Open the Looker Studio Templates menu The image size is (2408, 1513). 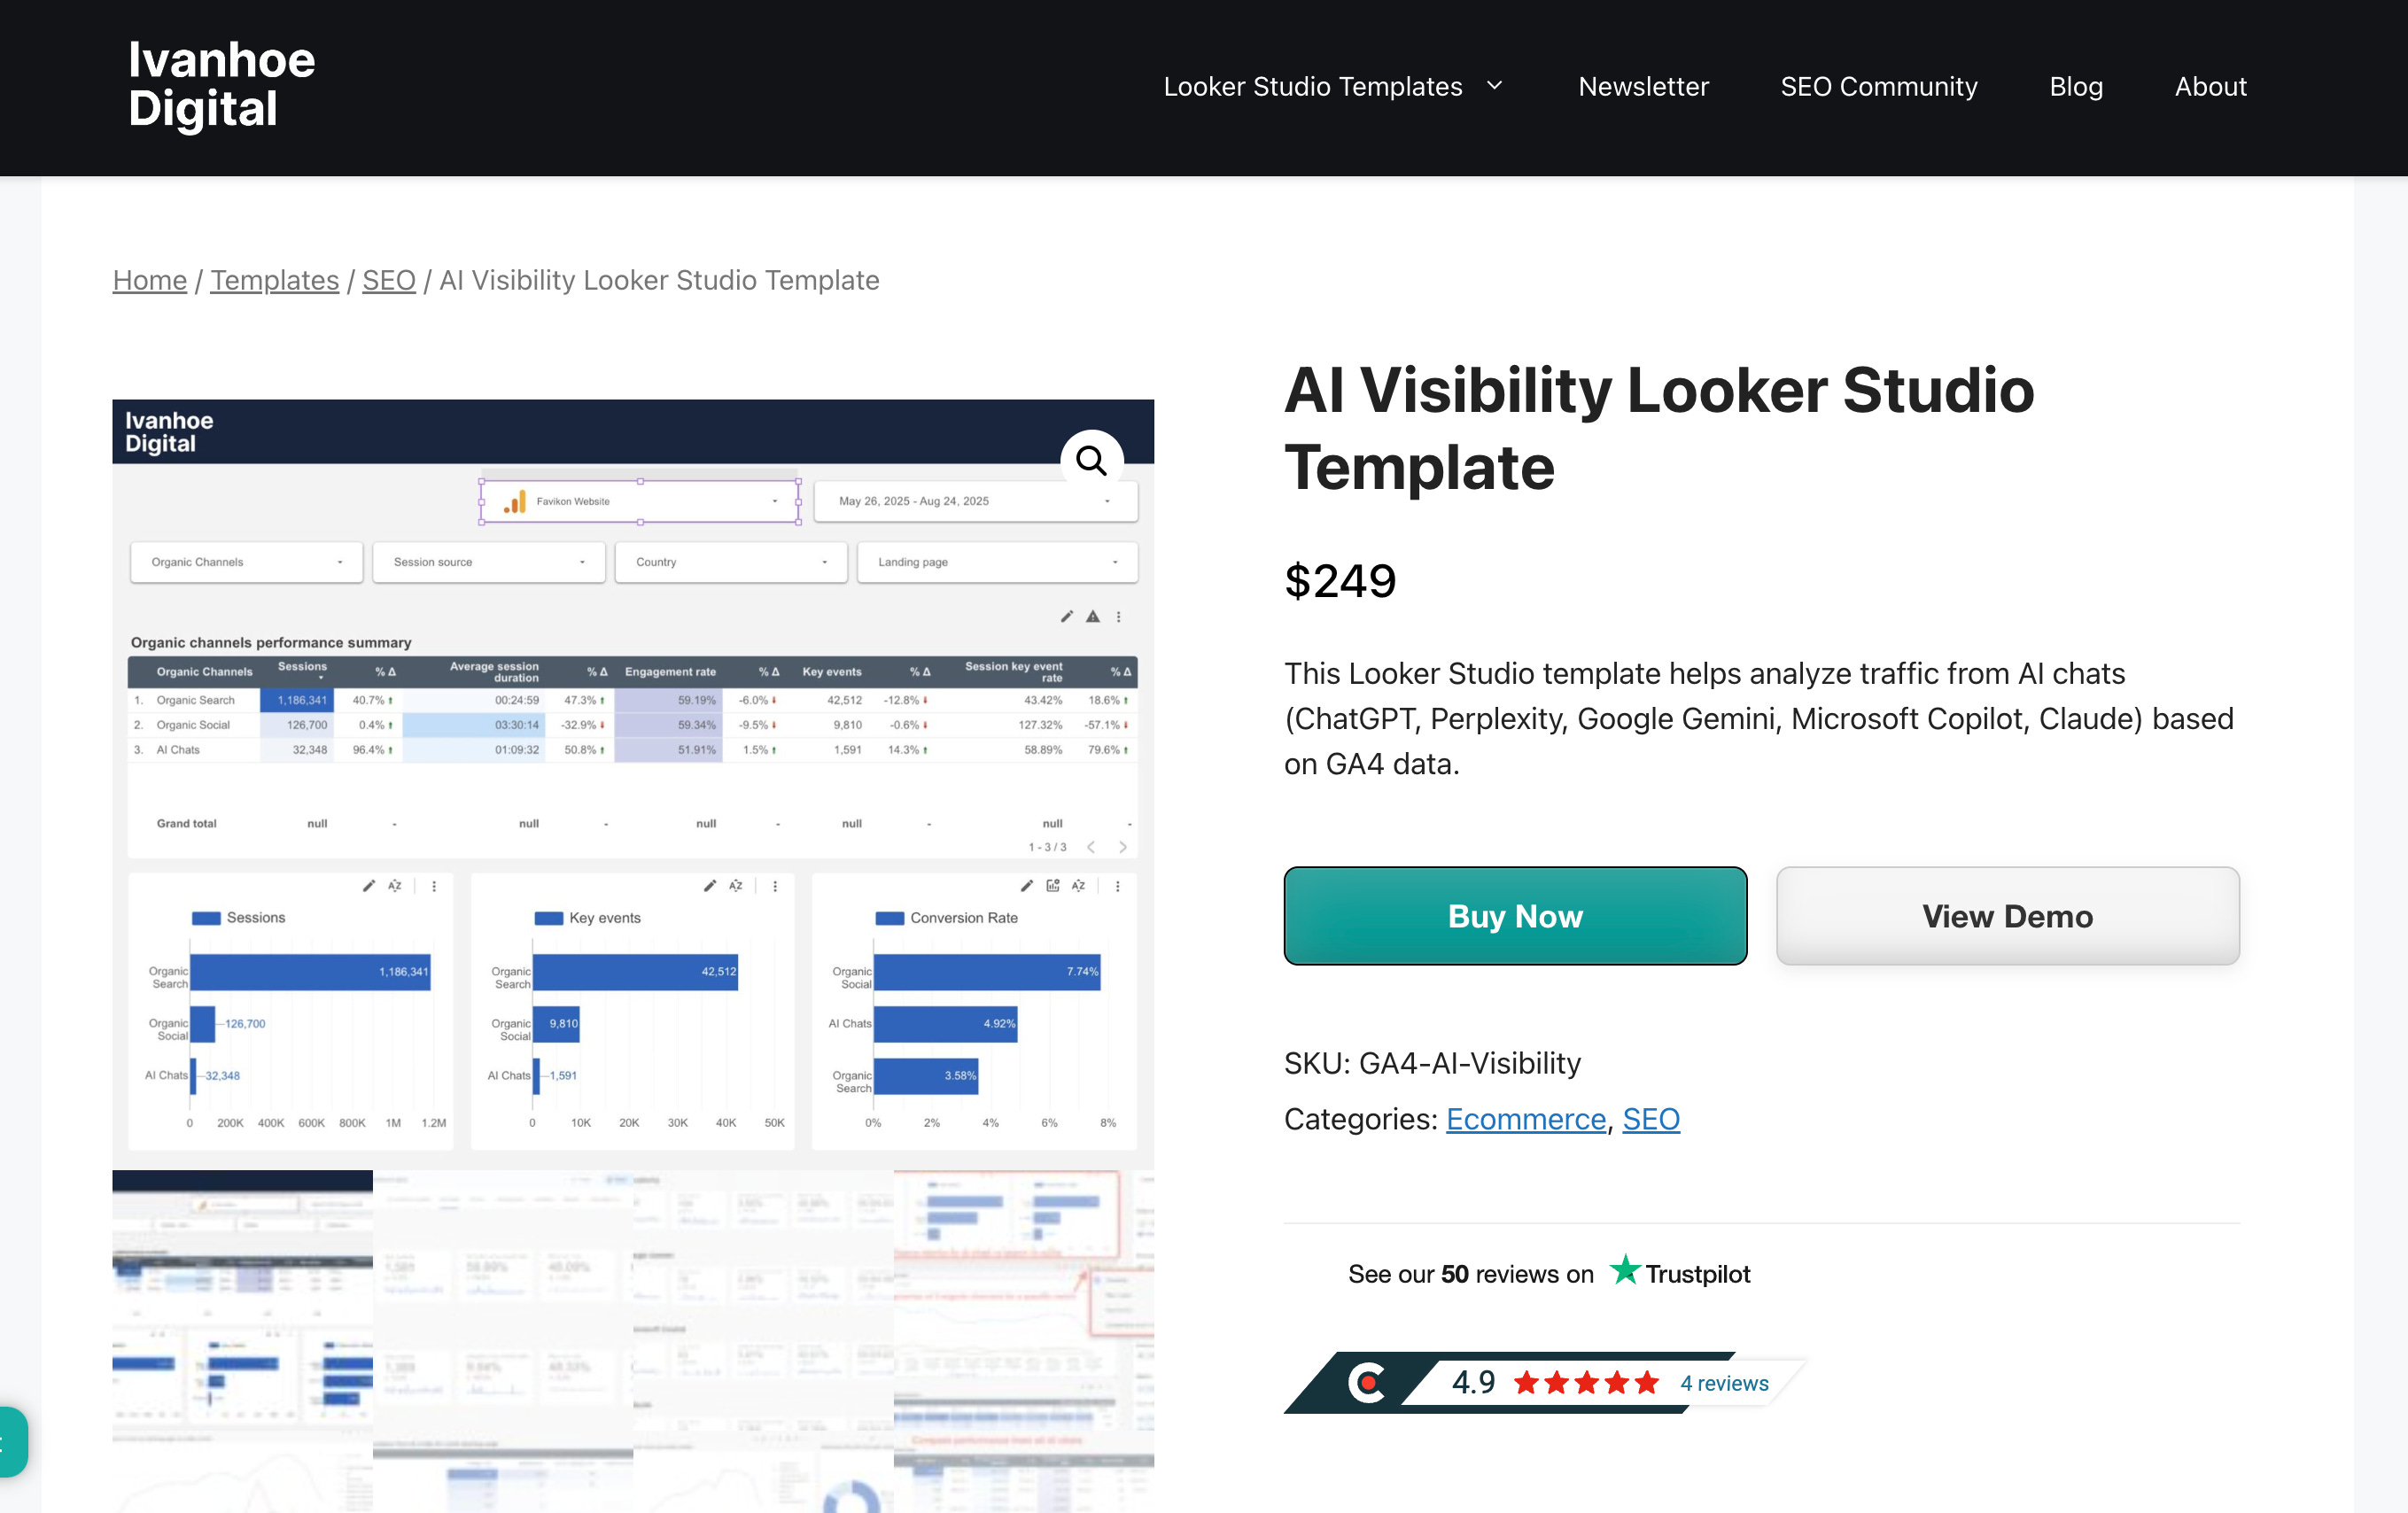click(1312, 87)
